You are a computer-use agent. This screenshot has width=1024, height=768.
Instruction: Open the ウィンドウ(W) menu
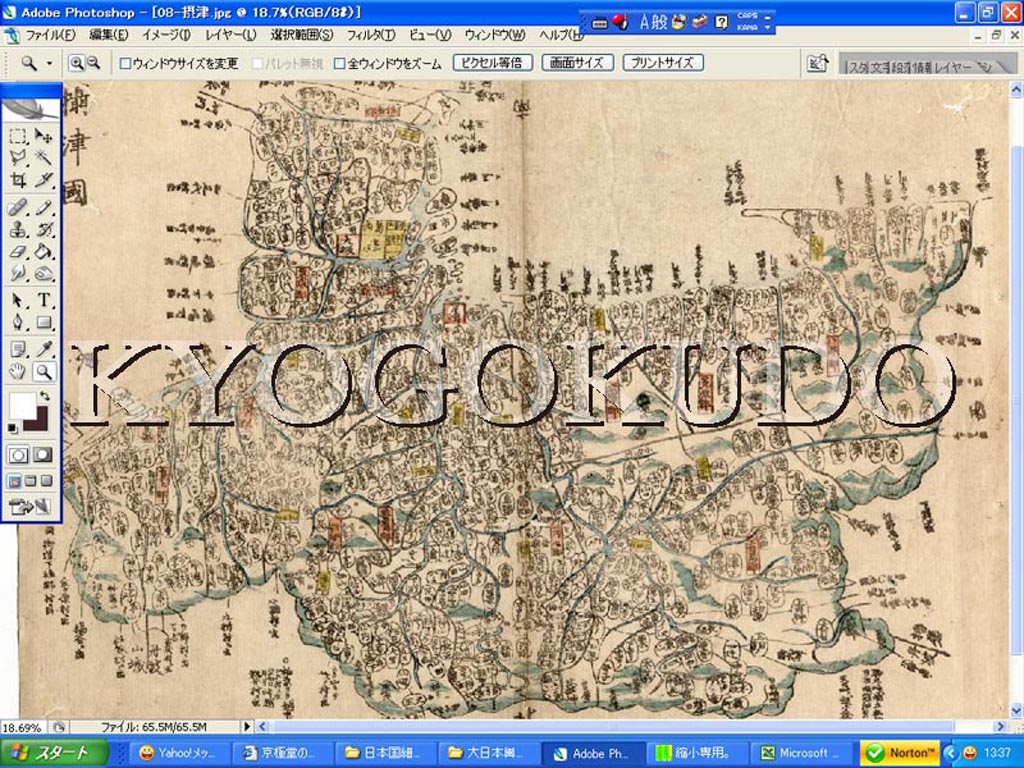[494, 35]
